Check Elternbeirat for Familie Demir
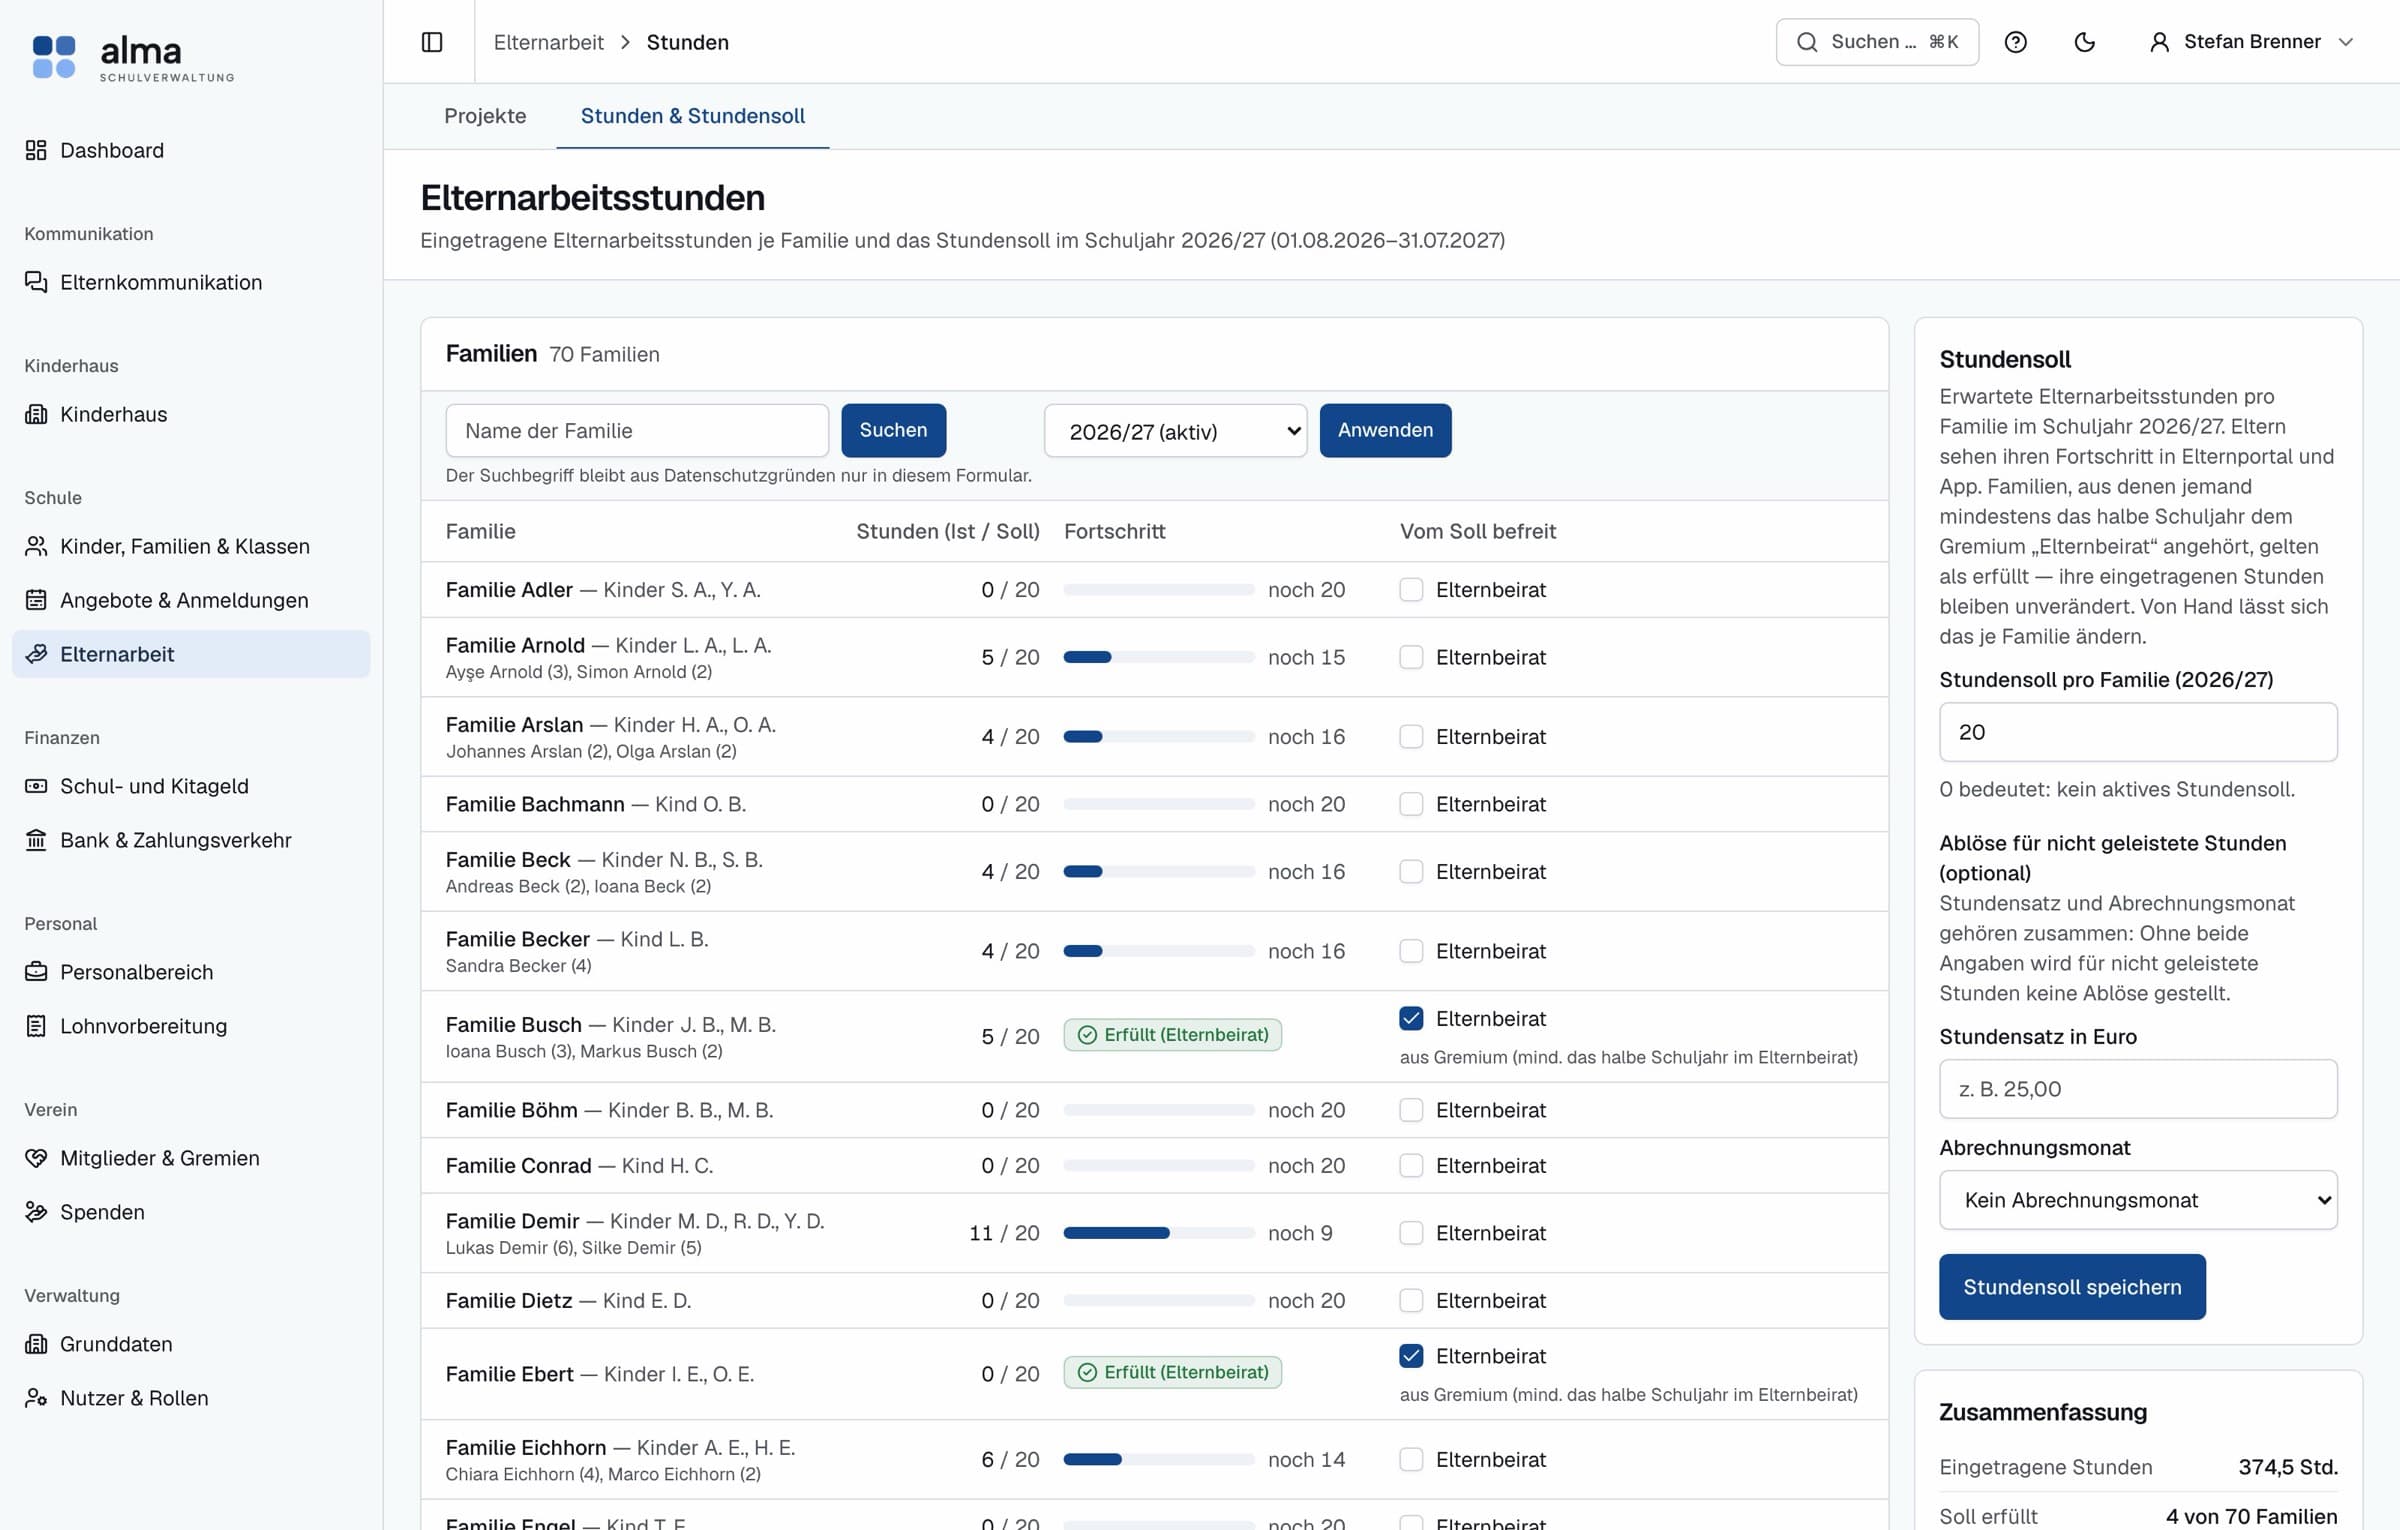This screenshot has height=1530, width=2400. [1411, 1233]
